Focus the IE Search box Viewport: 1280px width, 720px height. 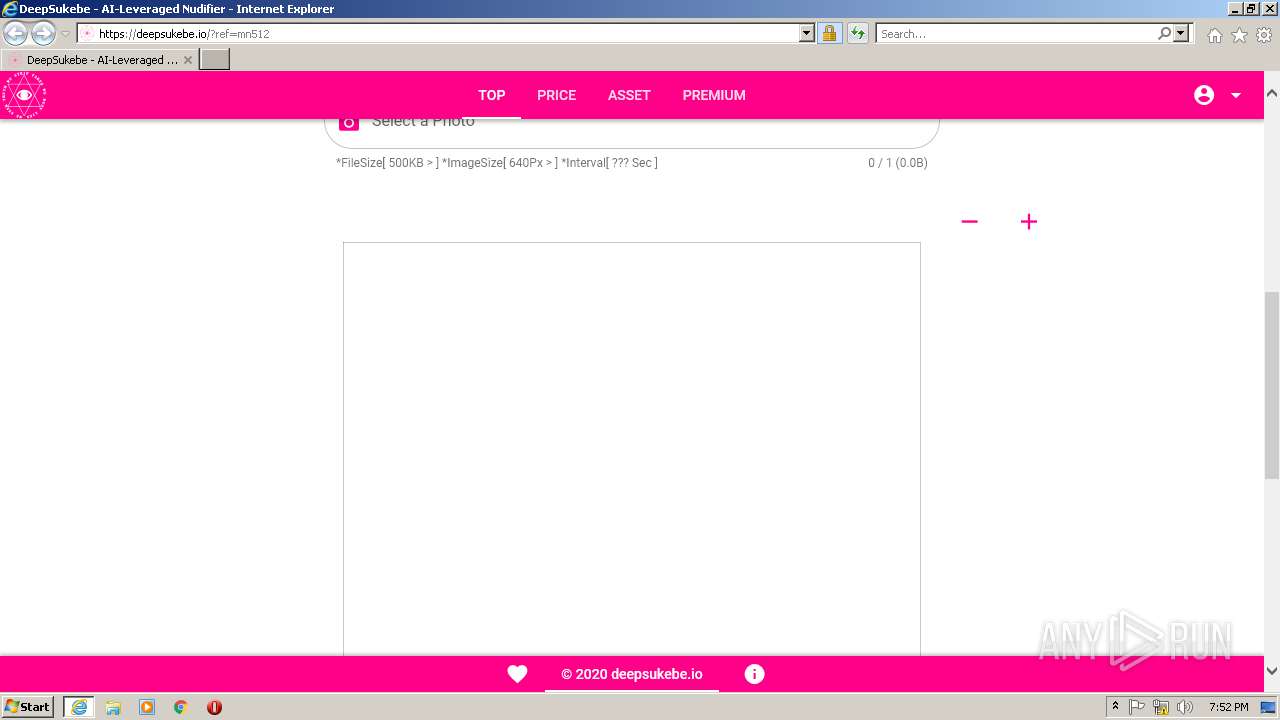pos(1016,33)
